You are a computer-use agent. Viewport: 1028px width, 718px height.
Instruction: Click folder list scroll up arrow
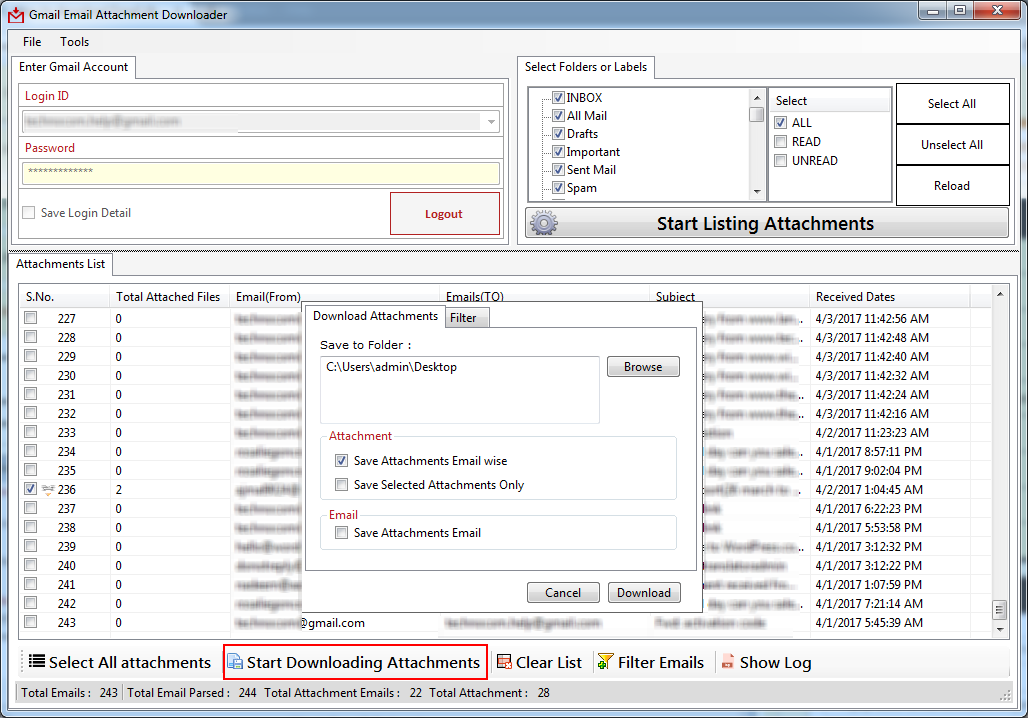[757, 98]
